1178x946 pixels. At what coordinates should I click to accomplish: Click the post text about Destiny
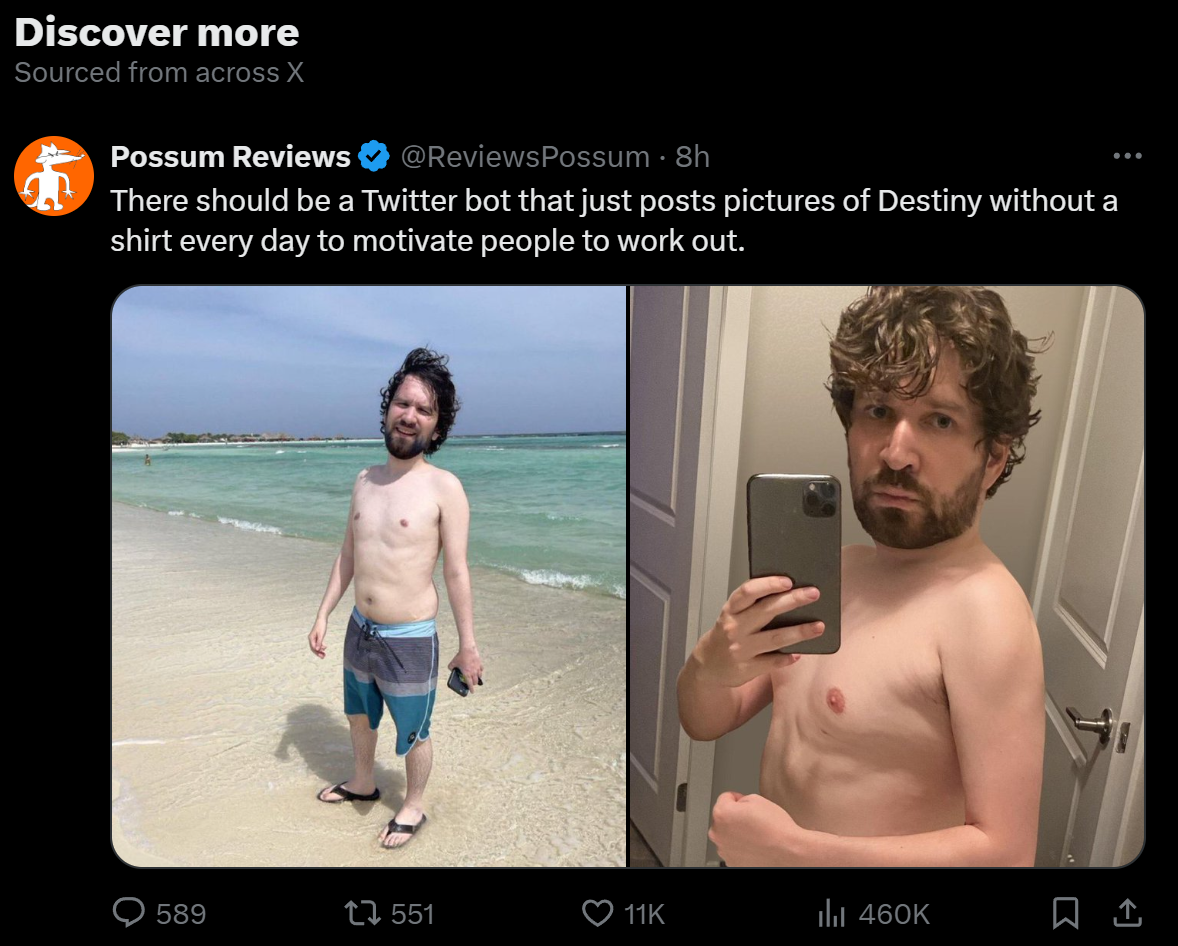(615, 220)
